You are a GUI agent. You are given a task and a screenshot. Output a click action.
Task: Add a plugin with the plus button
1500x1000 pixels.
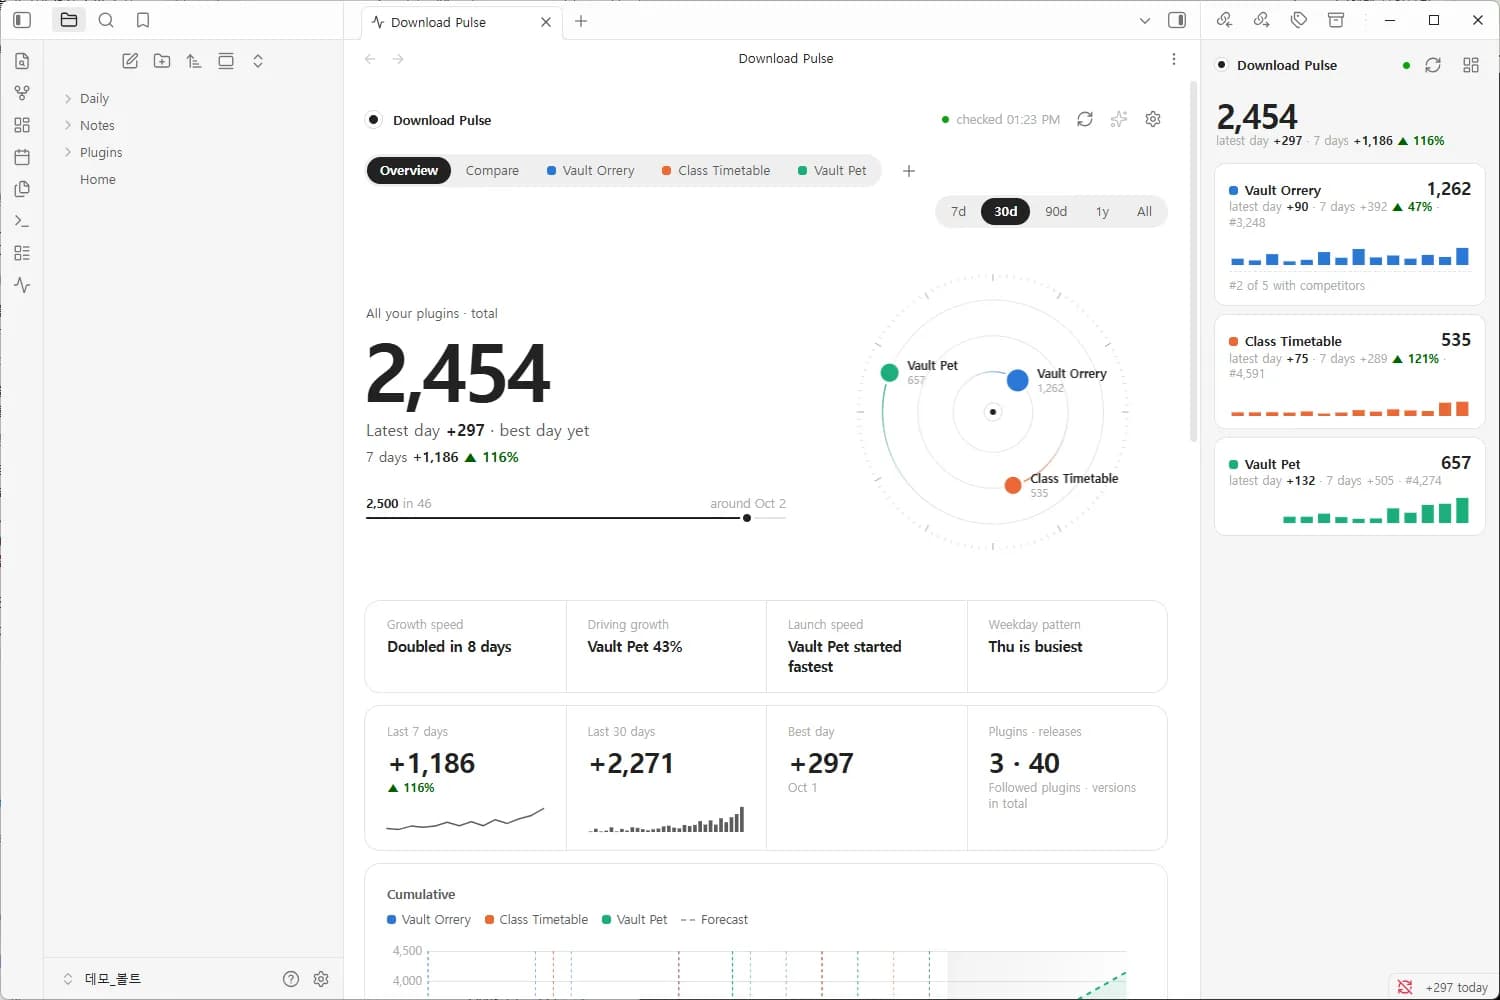908,171
